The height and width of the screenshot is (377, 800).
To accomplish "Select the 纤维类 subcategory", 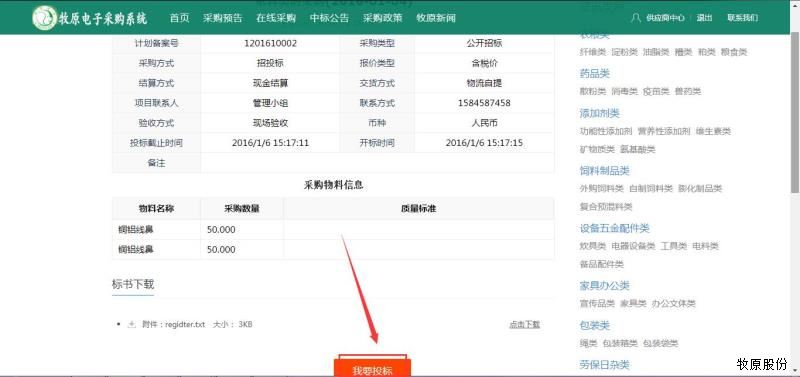I will point(593,52).
